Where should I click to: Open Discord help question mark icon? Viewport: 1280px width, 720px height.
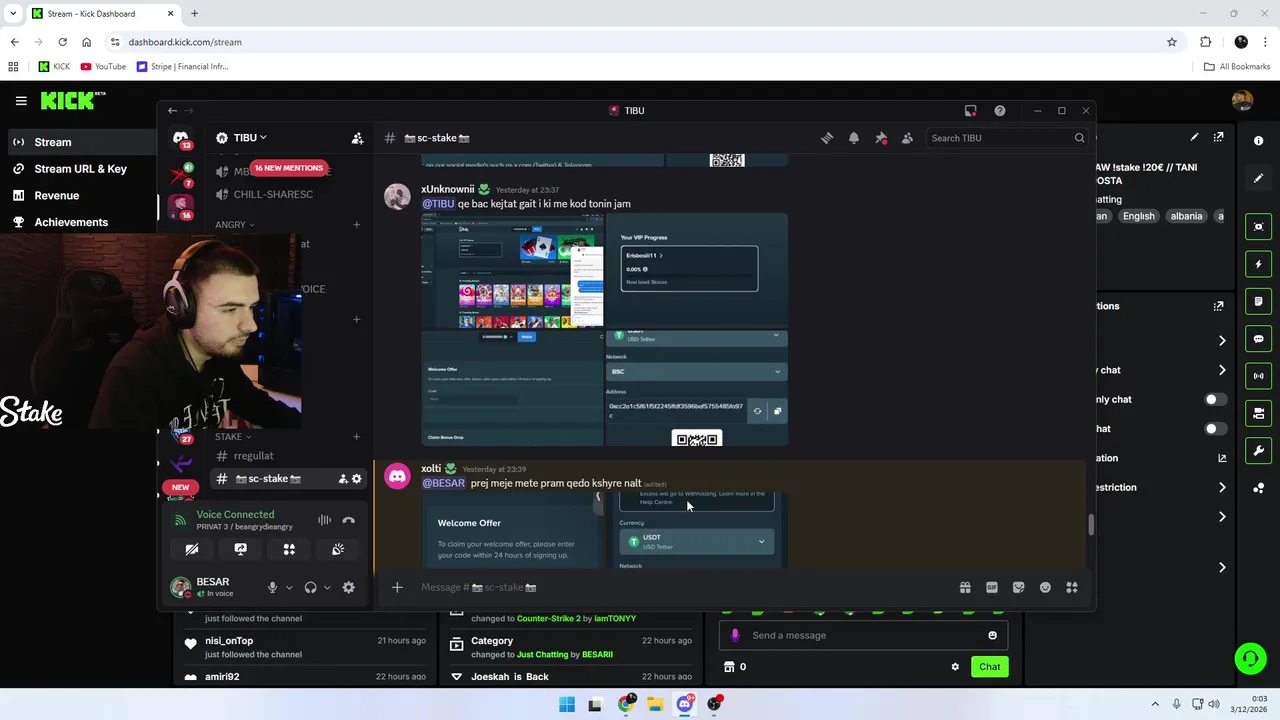1000,111
